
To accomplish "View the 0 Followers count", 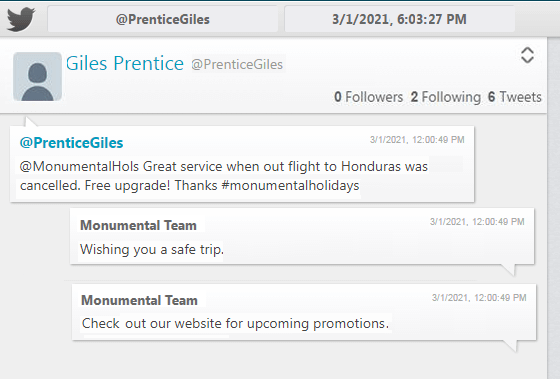I will point(368,97).
